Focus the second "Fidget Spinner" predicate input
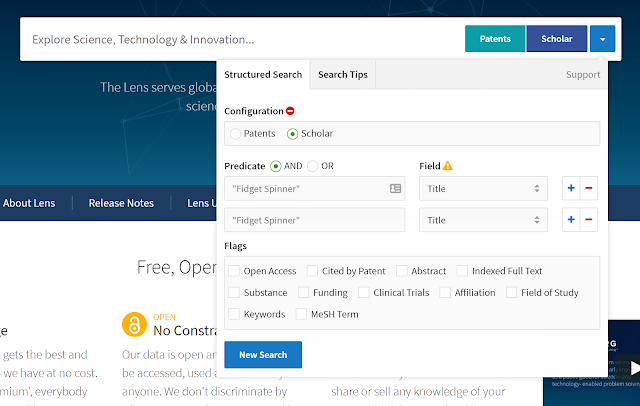Image resolution: width=640 pixels, height=406 pixels. coord(315,220)
